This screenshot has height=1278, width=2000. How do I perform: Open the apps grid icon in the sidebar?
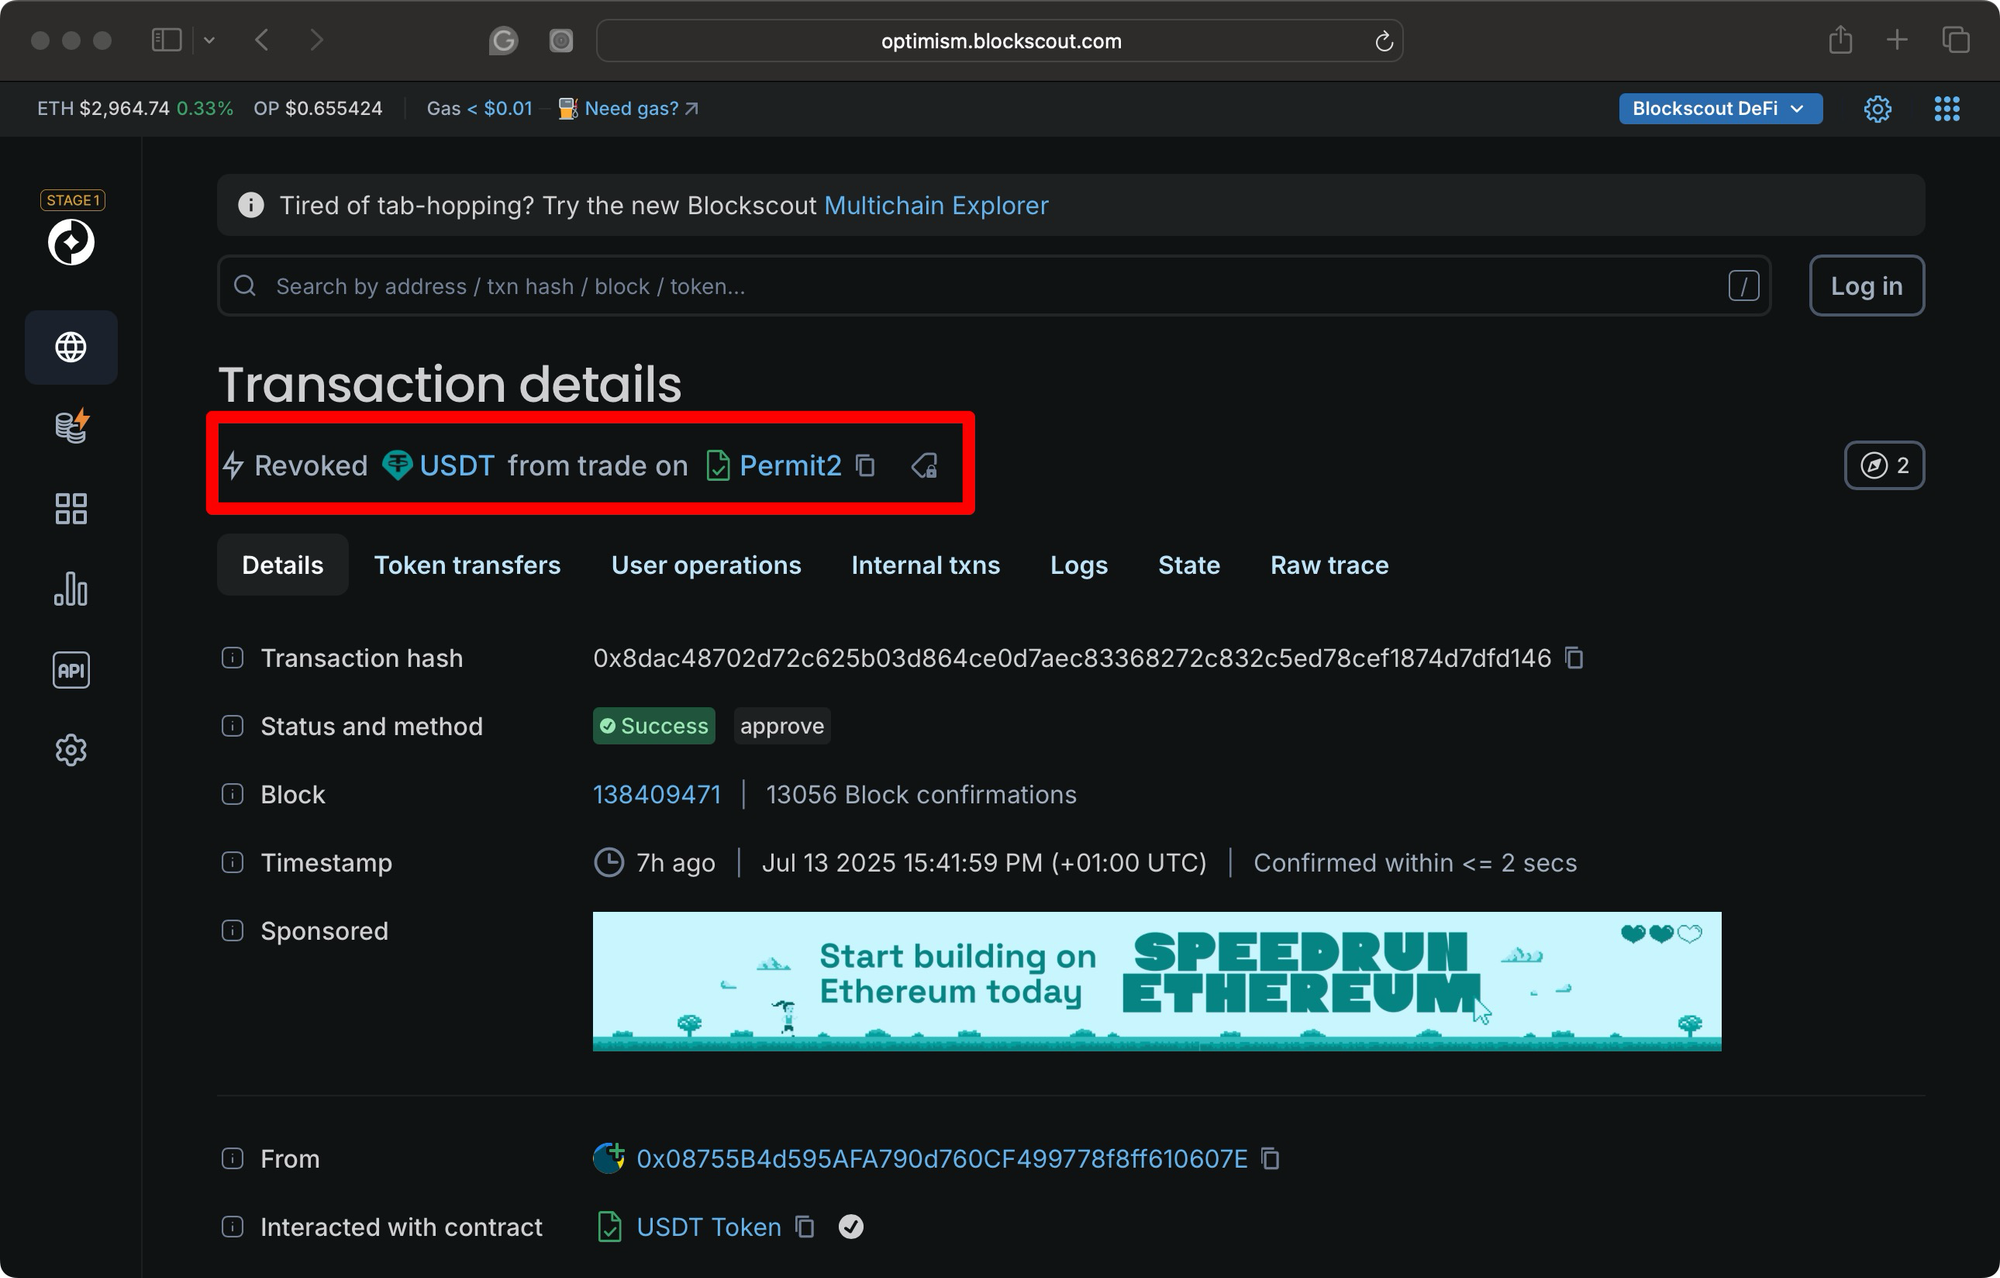[x=71, y=508]
